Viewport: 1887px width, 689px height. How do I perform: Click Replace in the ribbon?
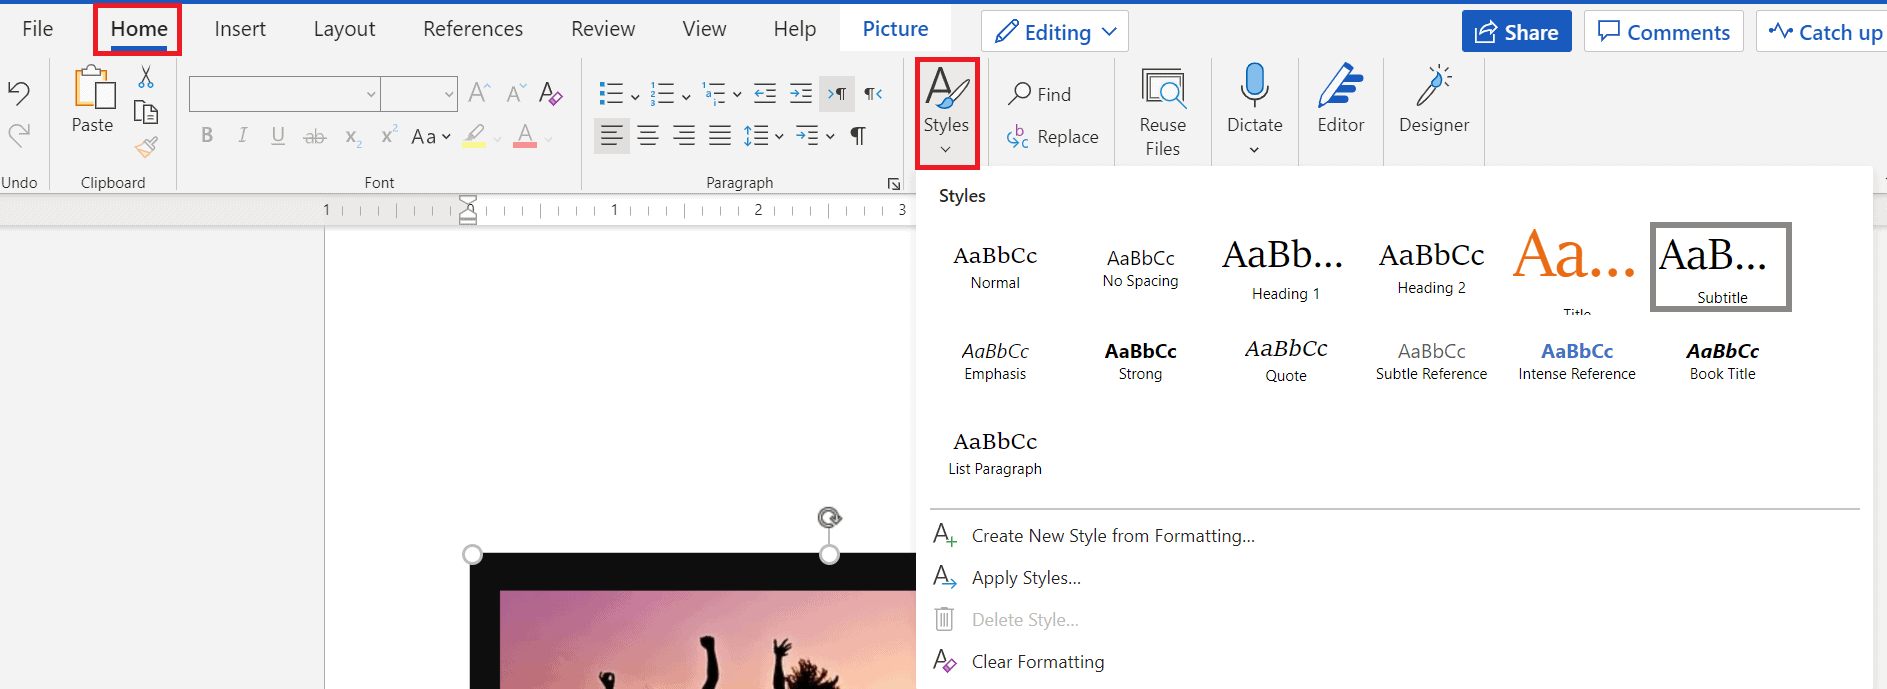click(1052, 136)
